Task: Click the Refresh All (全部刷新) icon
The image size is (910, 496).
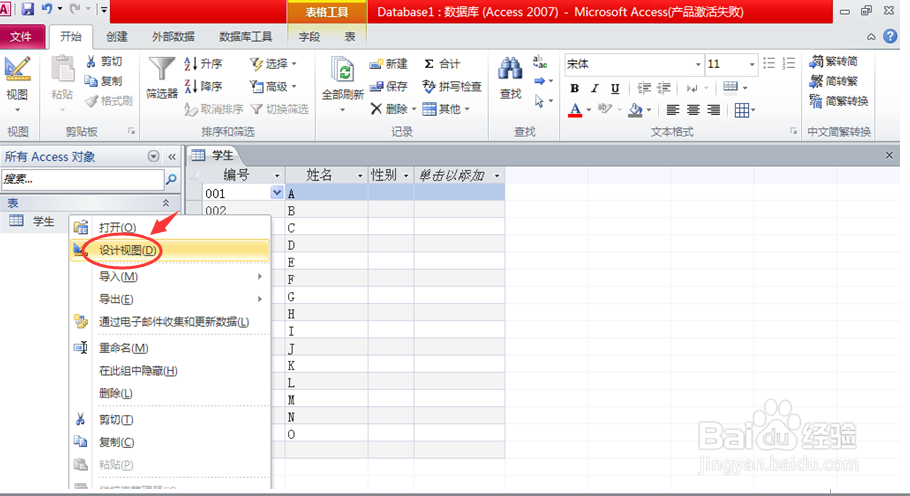Action: click(x=342, y=70)
